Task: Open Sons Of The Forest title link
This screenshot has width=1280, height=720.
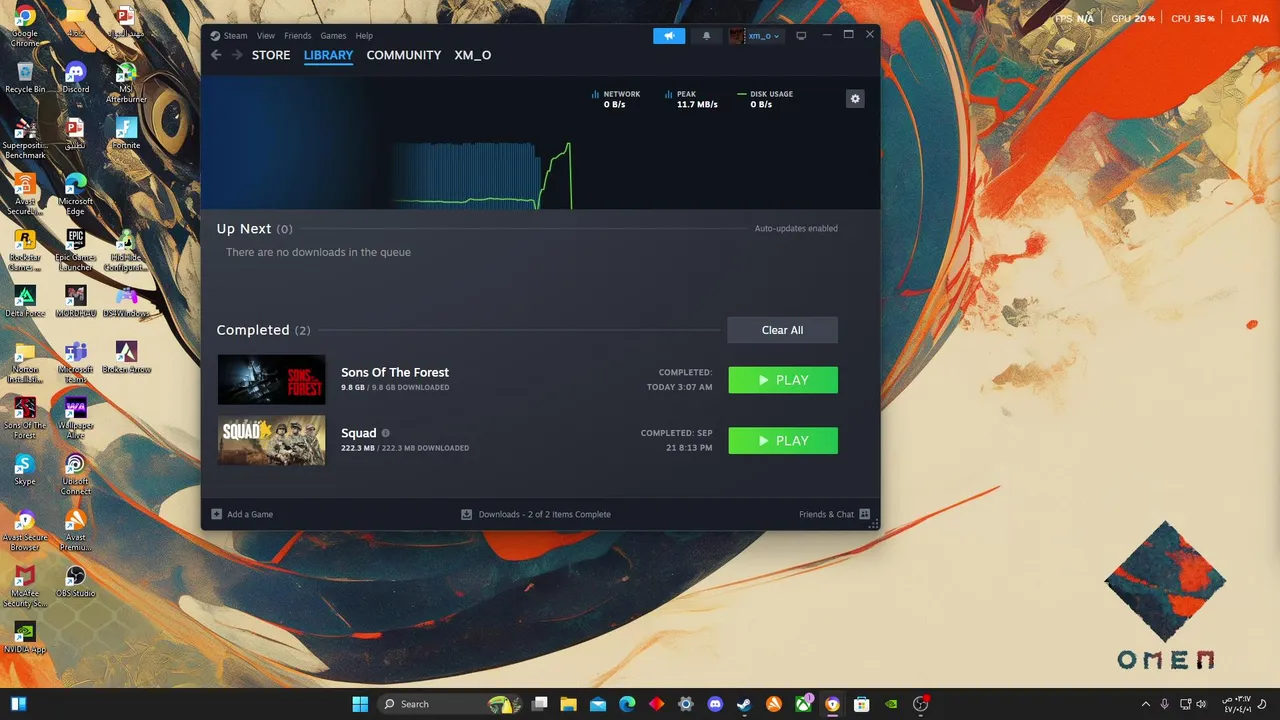Action: point(395,372)
